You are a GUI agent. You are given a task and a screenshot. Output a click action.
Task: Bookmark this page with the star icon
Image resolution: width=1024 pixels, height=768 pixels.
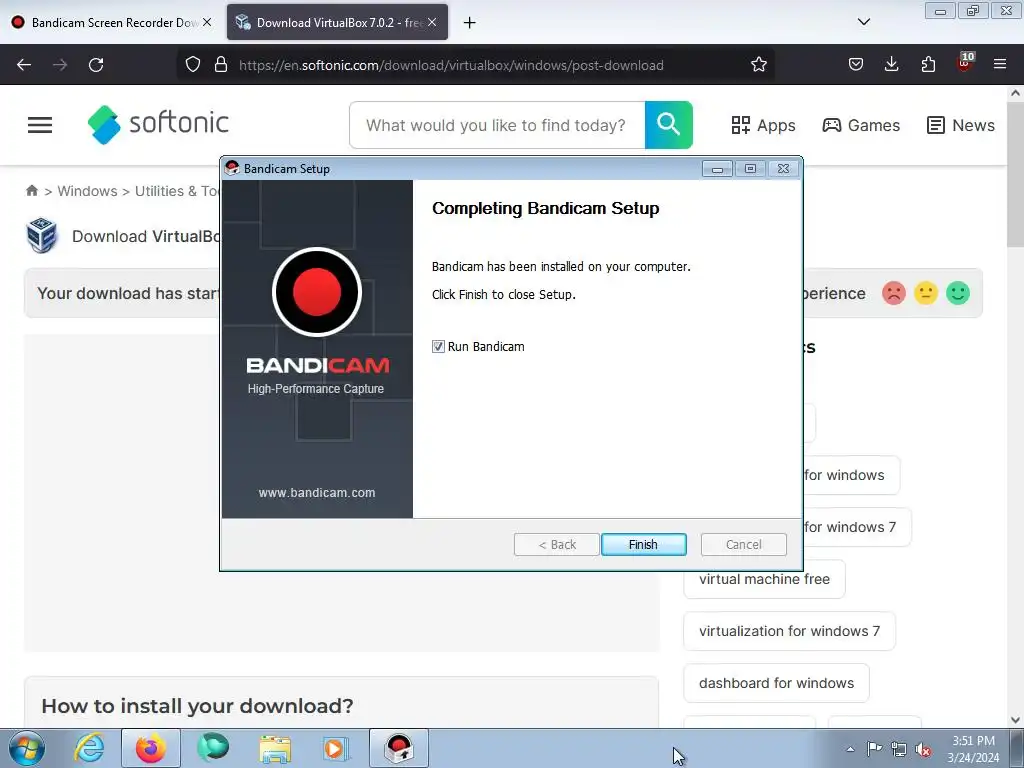pos(758,65)
